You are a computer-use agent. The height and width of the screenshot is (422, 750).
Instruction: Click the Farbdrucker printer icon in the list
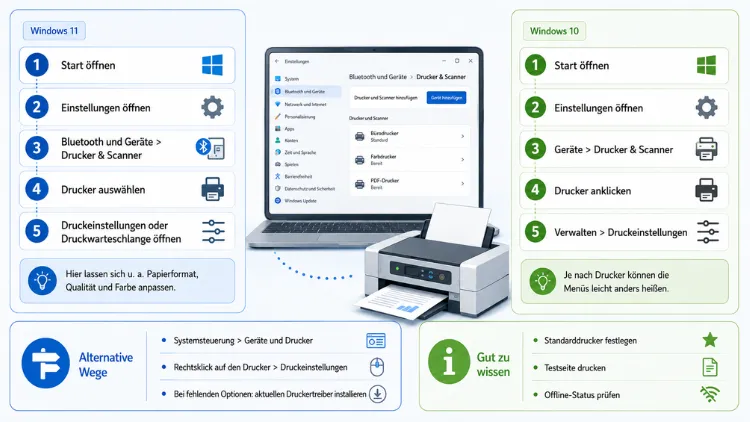coord(360,160)
